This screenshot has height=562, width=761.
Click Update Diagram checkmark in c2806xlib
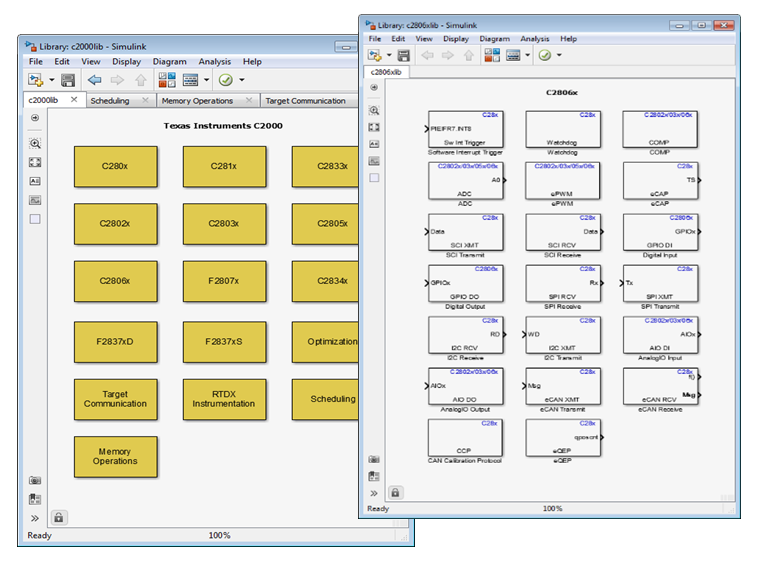pos(545,55)
